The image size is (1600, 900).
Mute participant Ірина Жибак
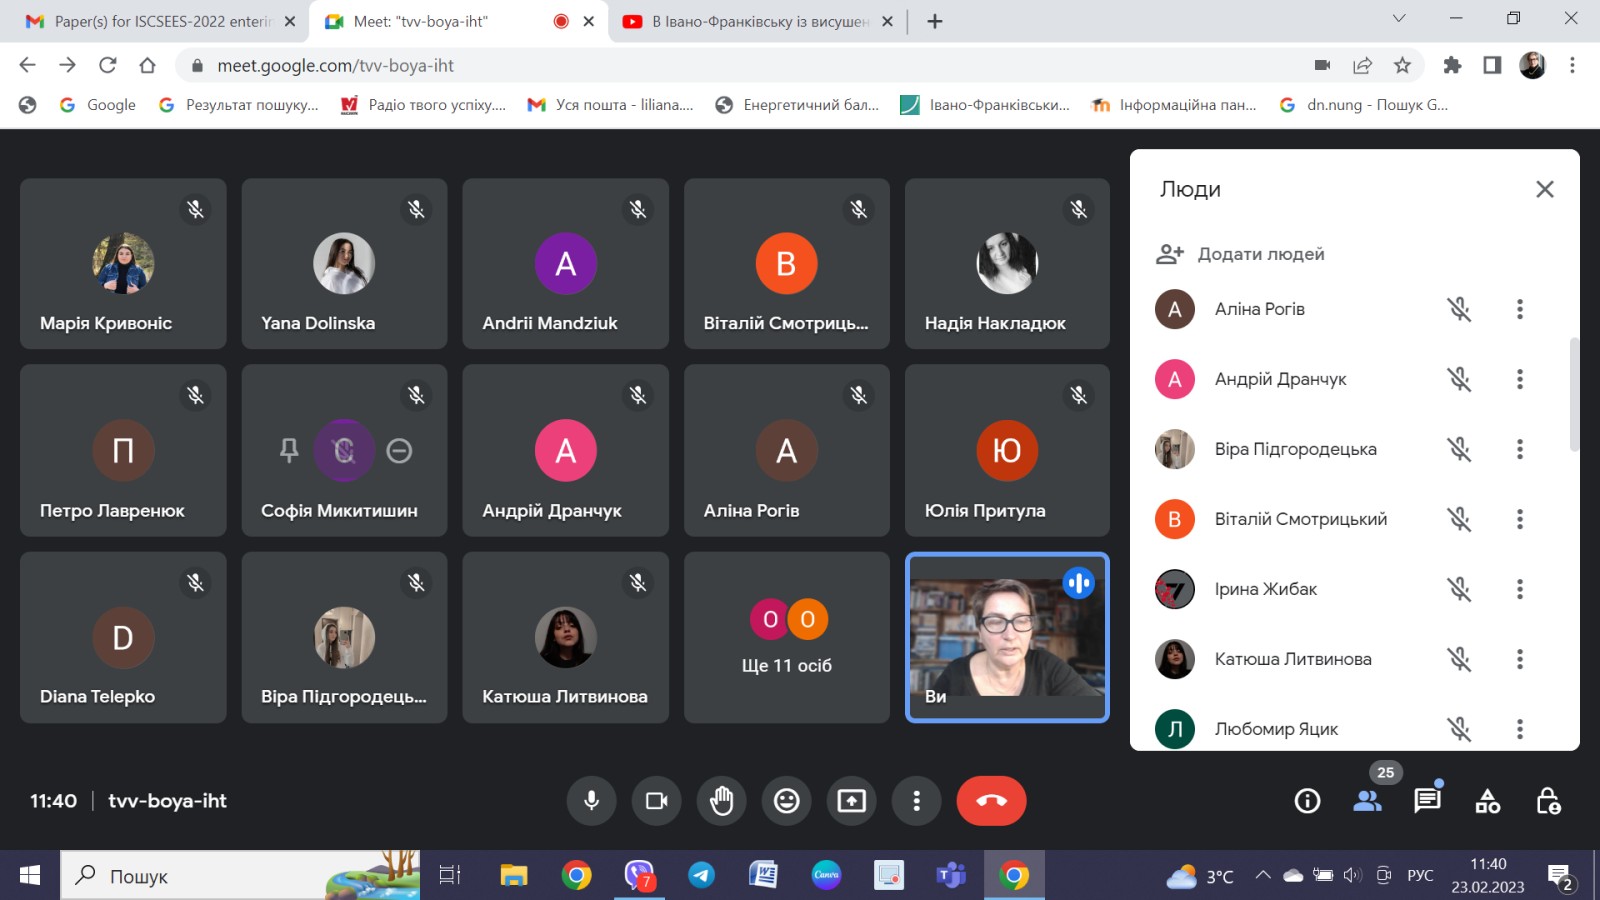click(x=1459, y=589)
